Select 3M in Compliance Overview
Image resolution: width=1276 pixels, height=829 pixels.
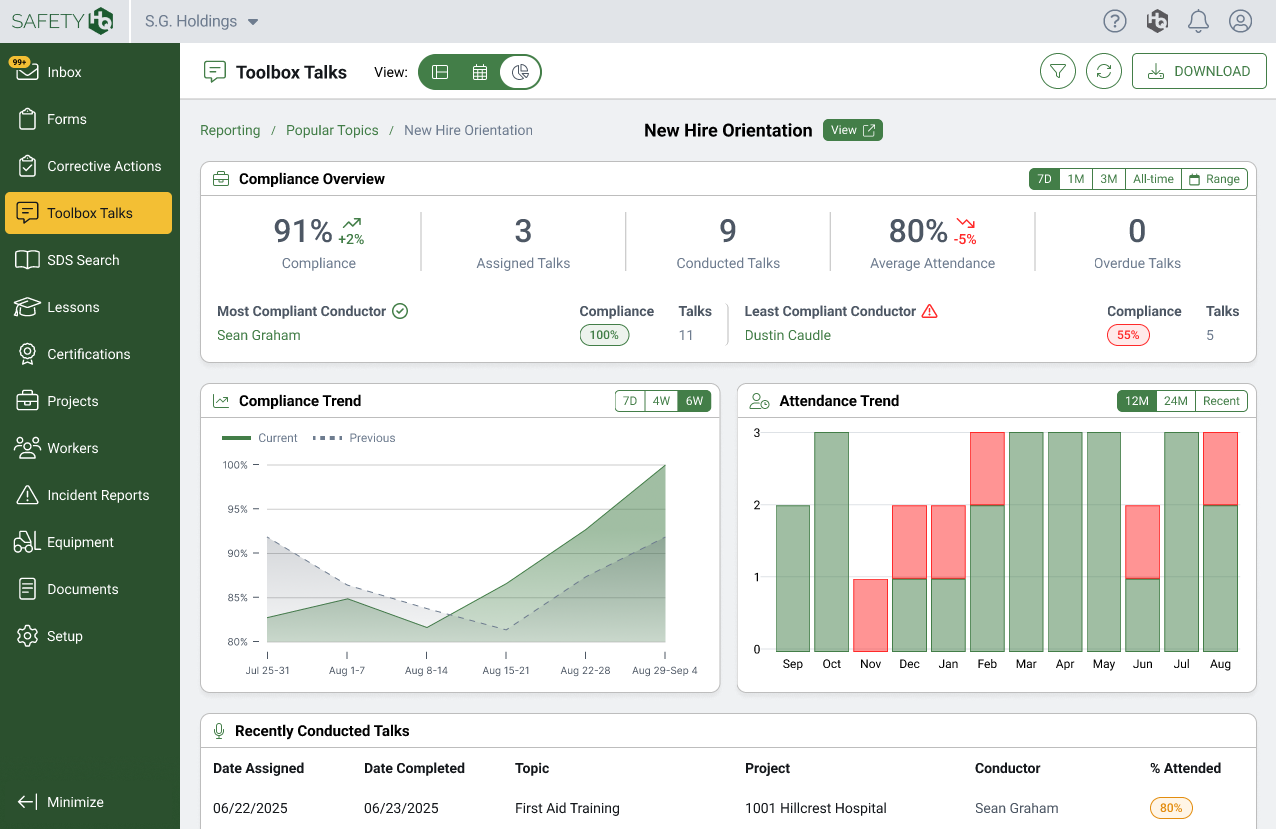1108,179
